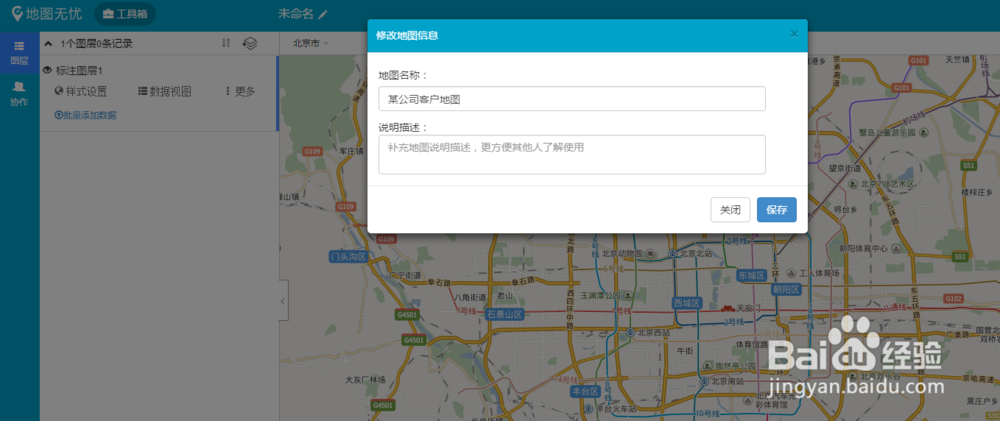1000x421 pixels.
Task: Click the 玉渊潭公园 park marker
Action: (629, 295)
